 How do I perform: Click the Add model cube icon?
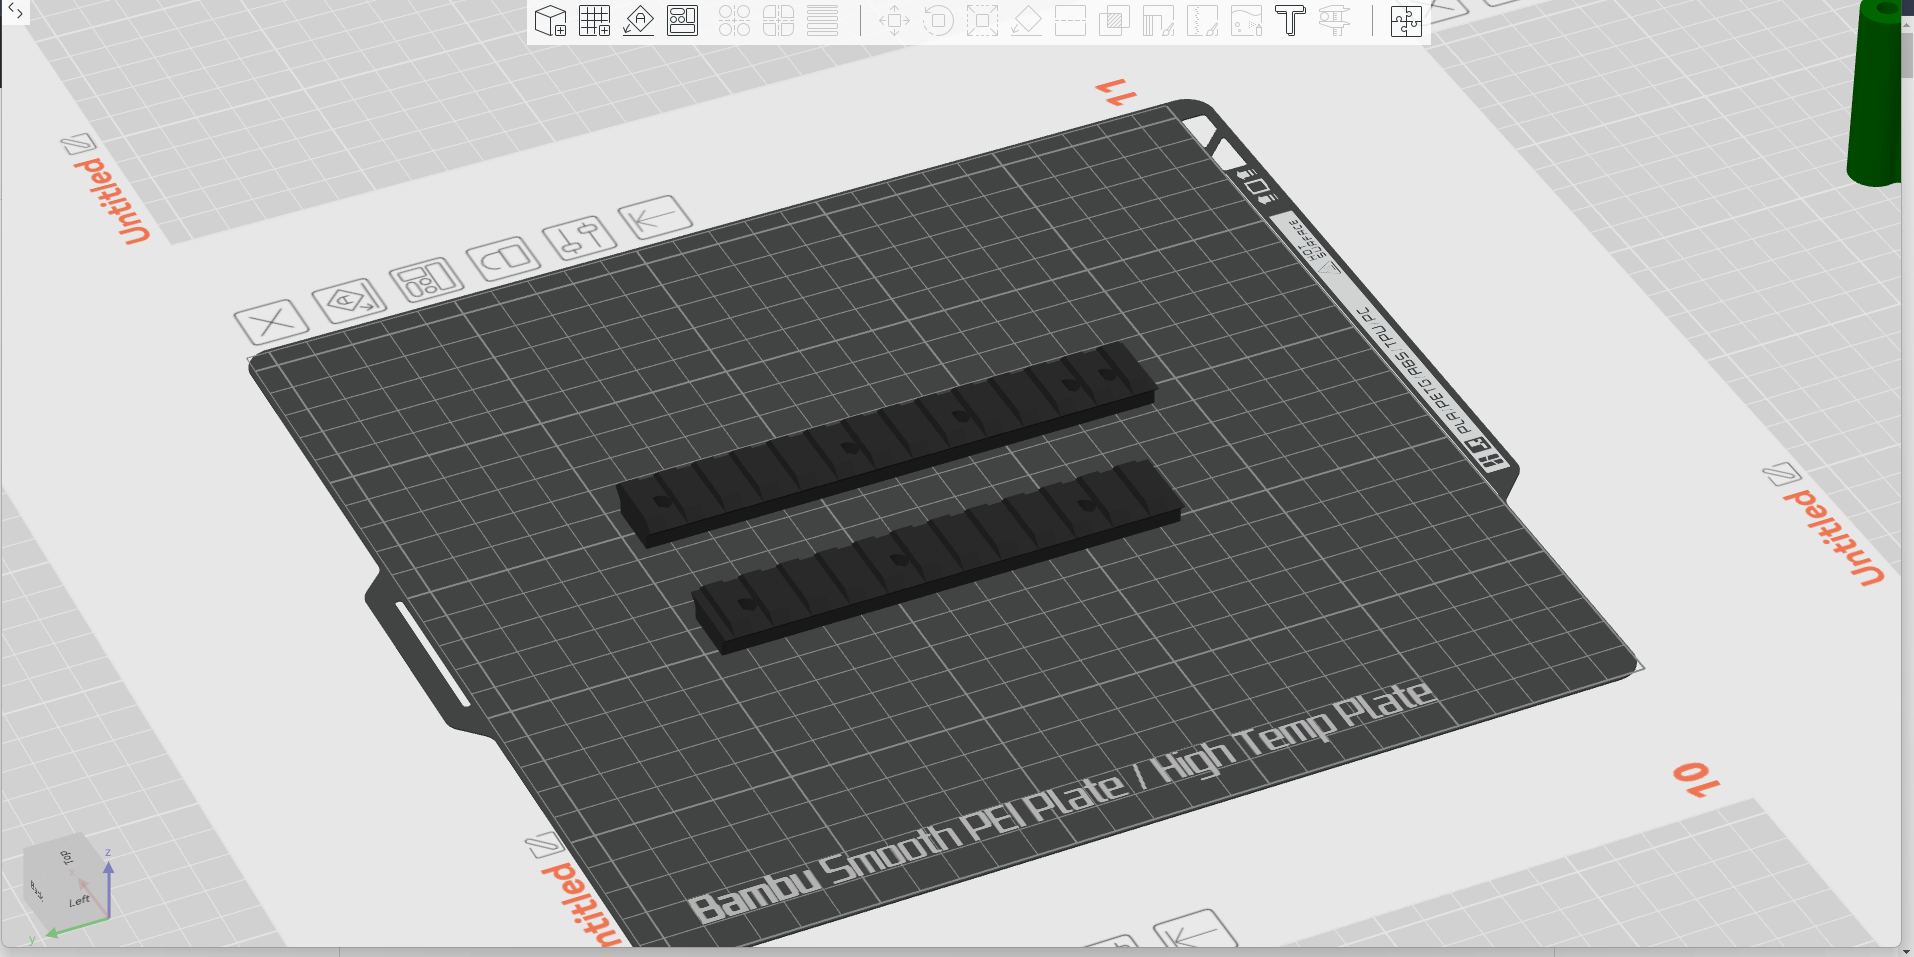click(550, 21)
